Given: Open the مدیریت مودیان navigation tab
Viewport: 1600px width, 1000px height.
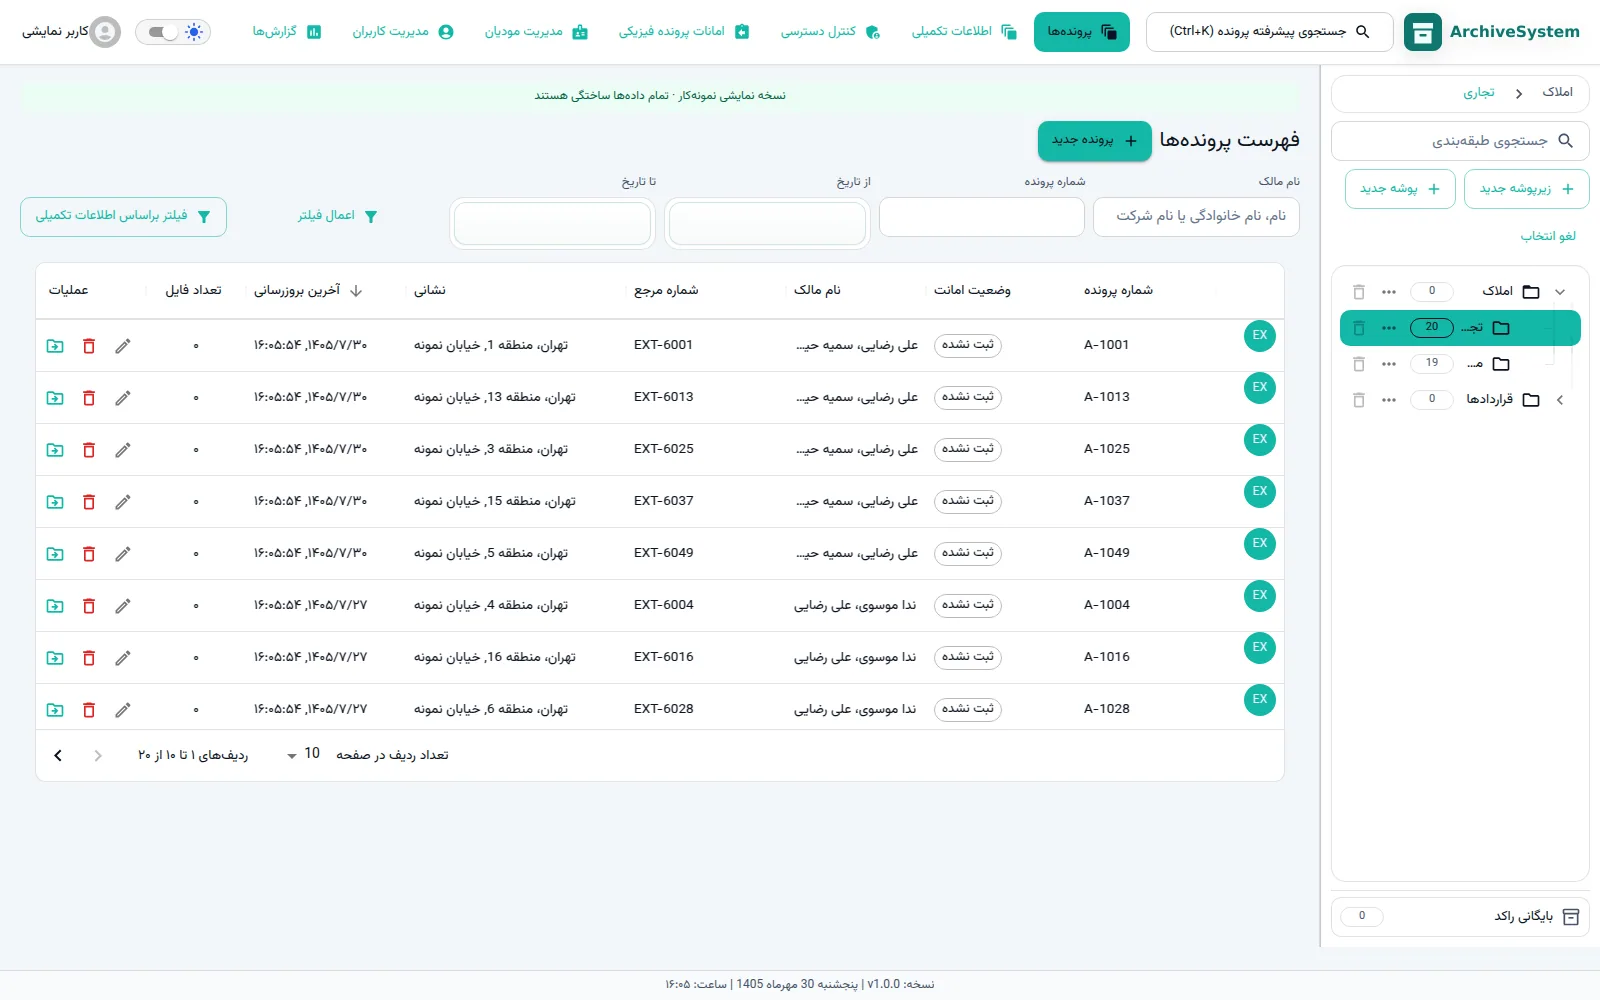Looking at the screenshot, I should [536, 32].
